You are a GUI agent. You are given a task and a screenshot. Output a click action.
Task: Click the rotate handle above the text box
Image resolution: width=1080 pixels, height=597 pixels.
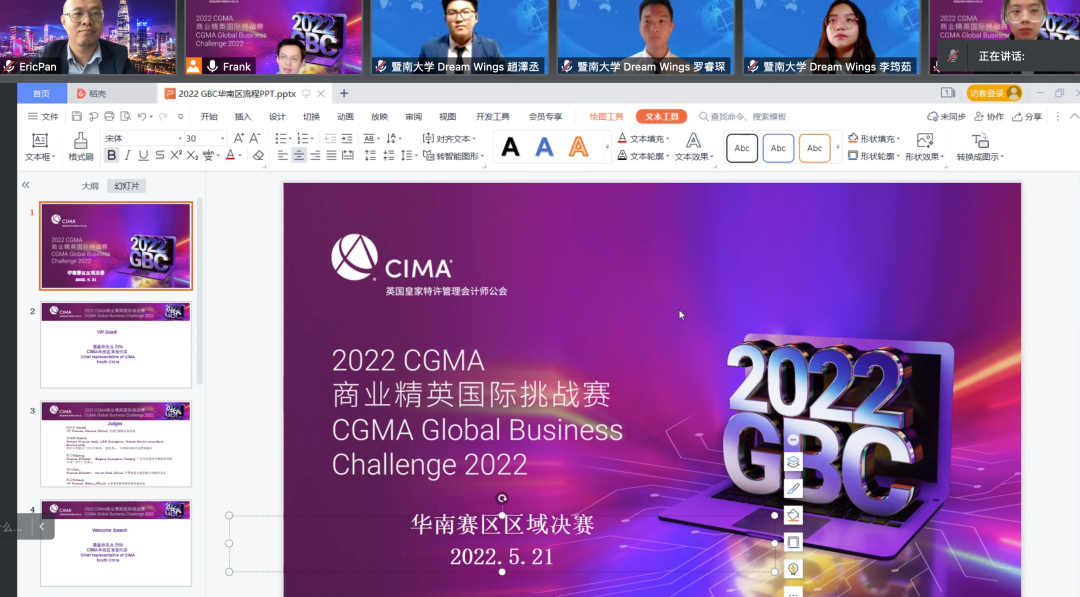[502, 498]
